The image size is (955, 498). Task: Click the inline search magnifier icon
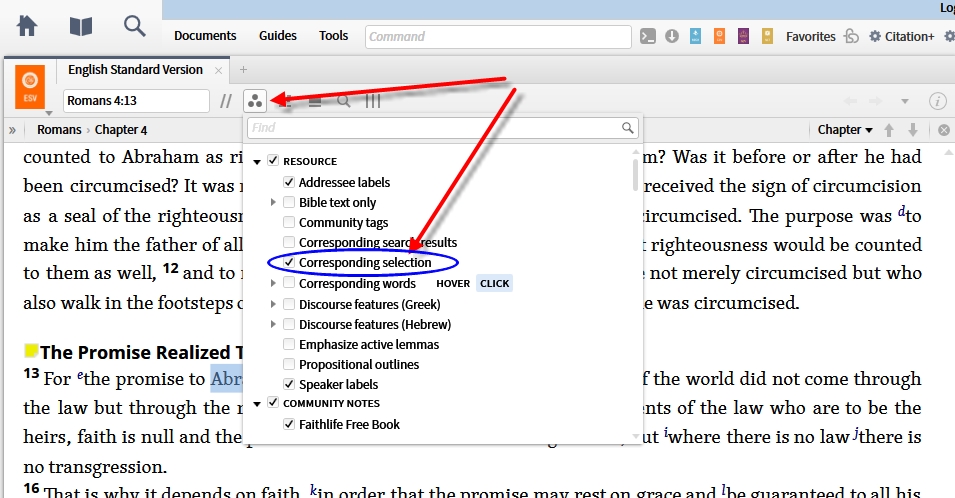(344, 101)
